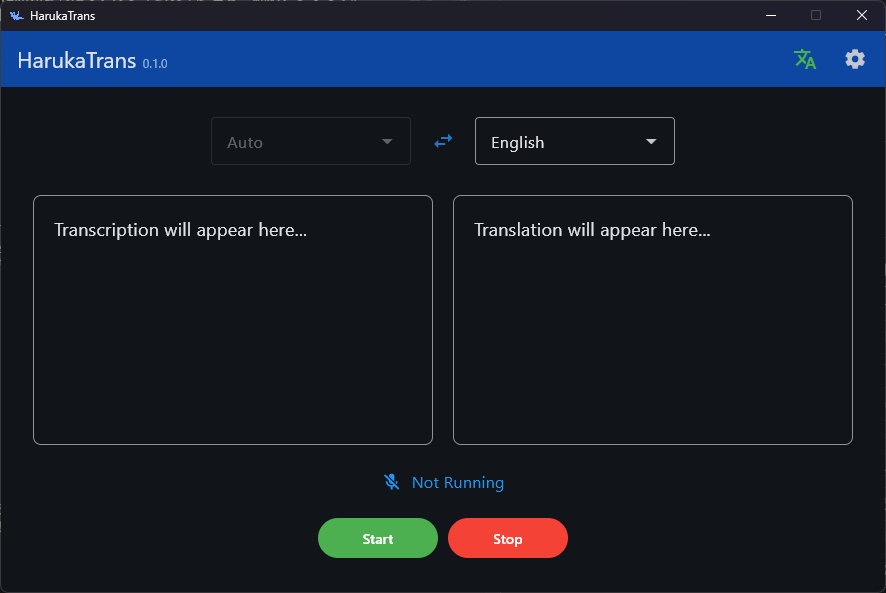Start transcription with the green Start button

377,538
